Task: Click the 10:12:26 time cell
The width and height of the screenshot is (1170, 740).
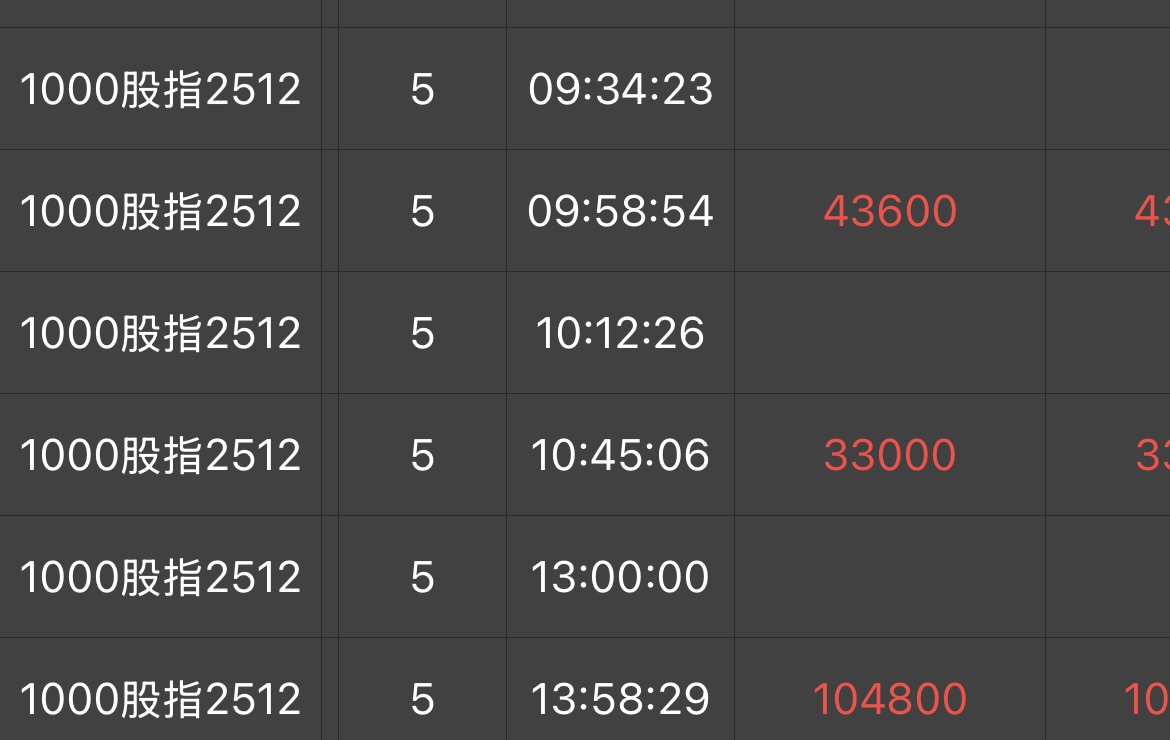Action: point(620,333)
